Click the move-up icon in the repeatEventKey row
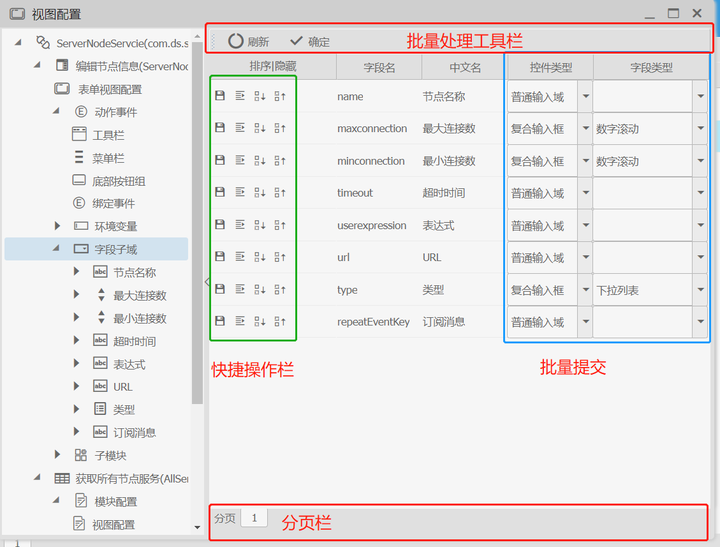720x547 pixels. coord(280,321)
